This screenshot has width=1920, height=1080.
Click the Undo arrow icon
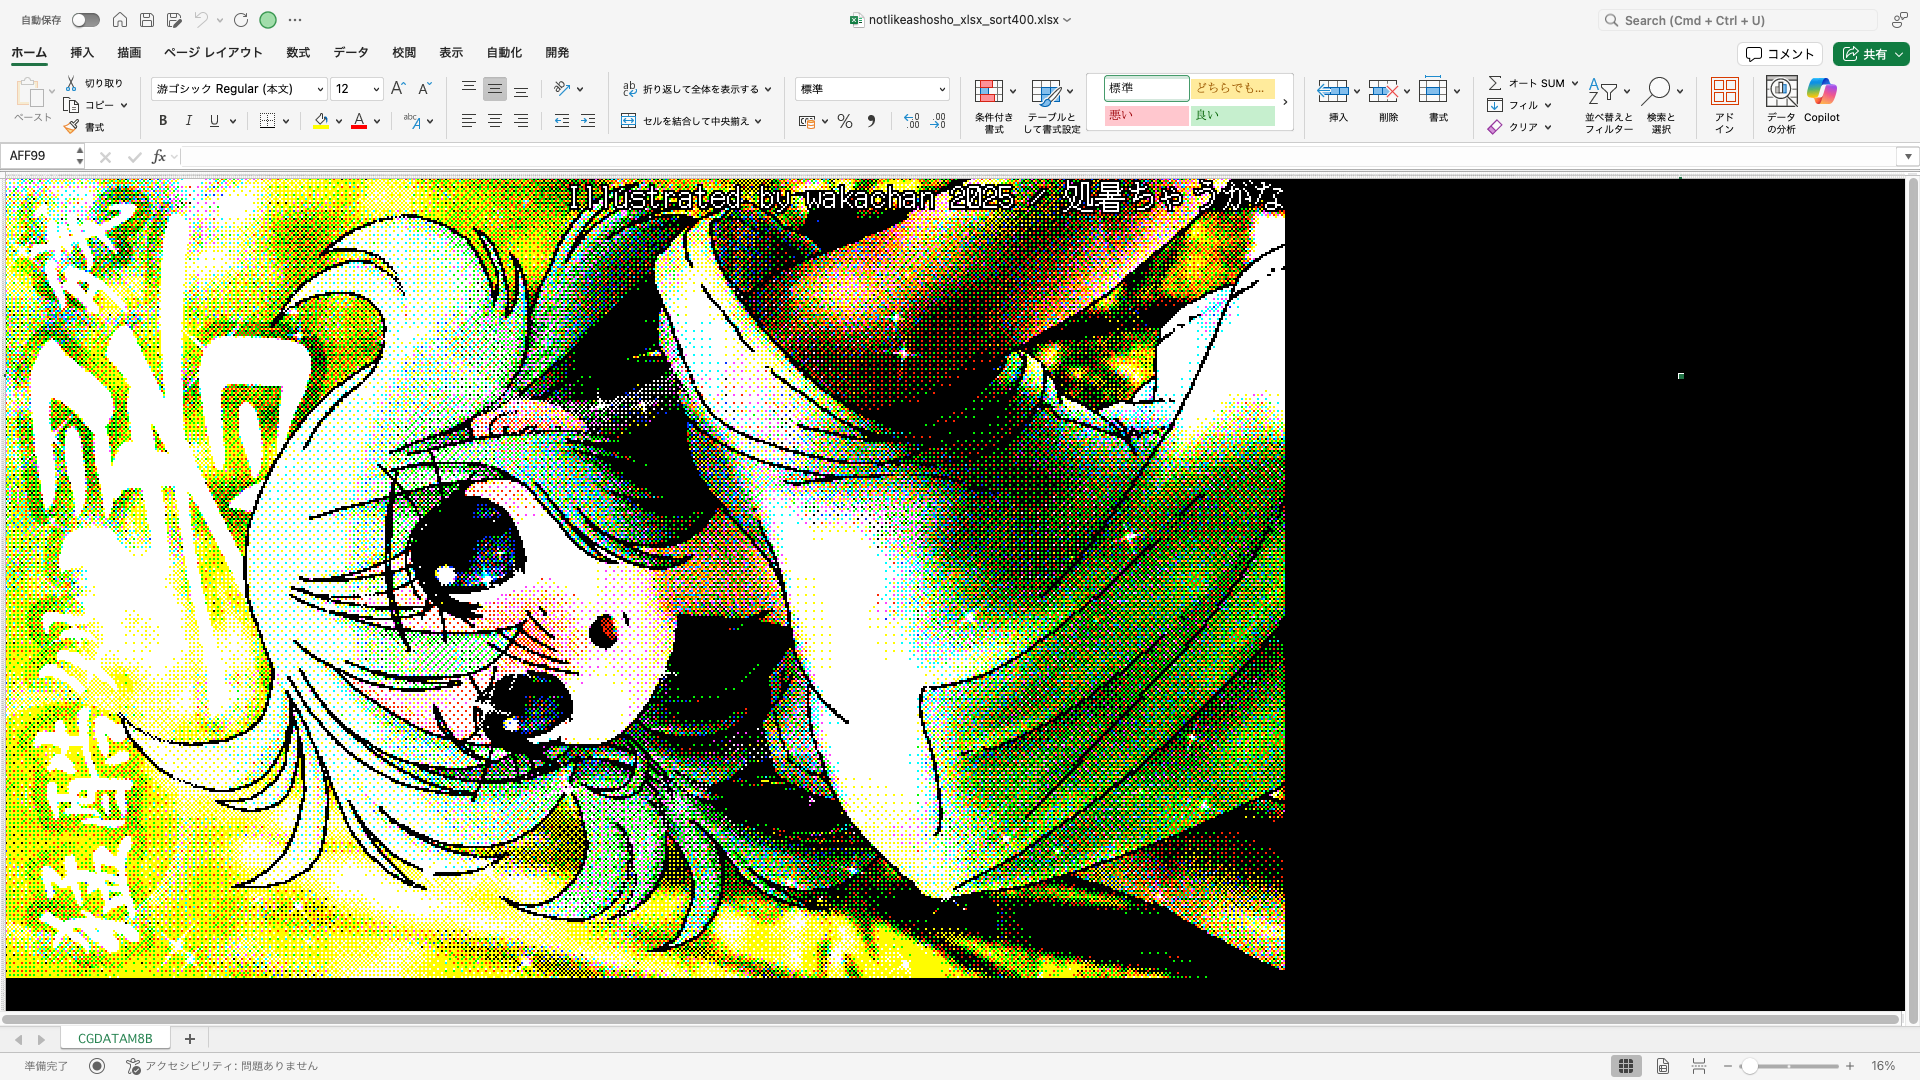click(201, 20)
